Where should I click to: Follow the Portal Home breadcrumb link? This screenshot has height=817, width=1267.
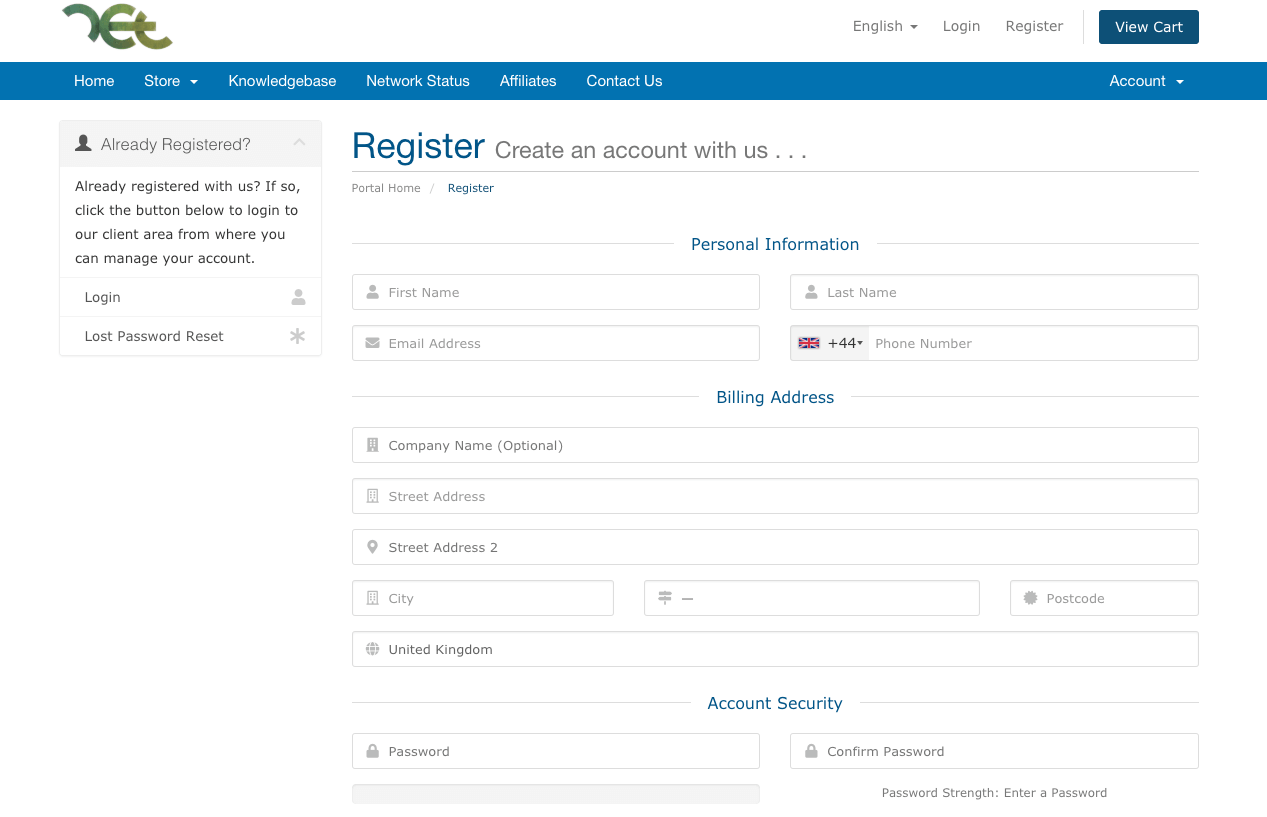click(x=386, y=188)
